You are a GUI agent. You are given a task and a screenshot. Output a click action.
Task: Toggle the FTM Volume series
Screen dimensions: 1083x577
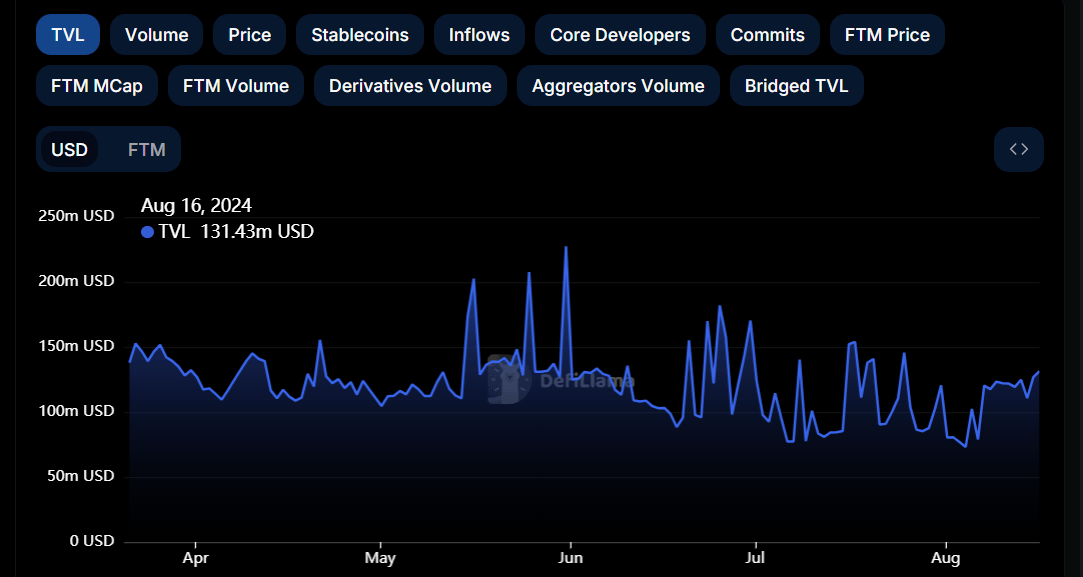tap(236, 86)
